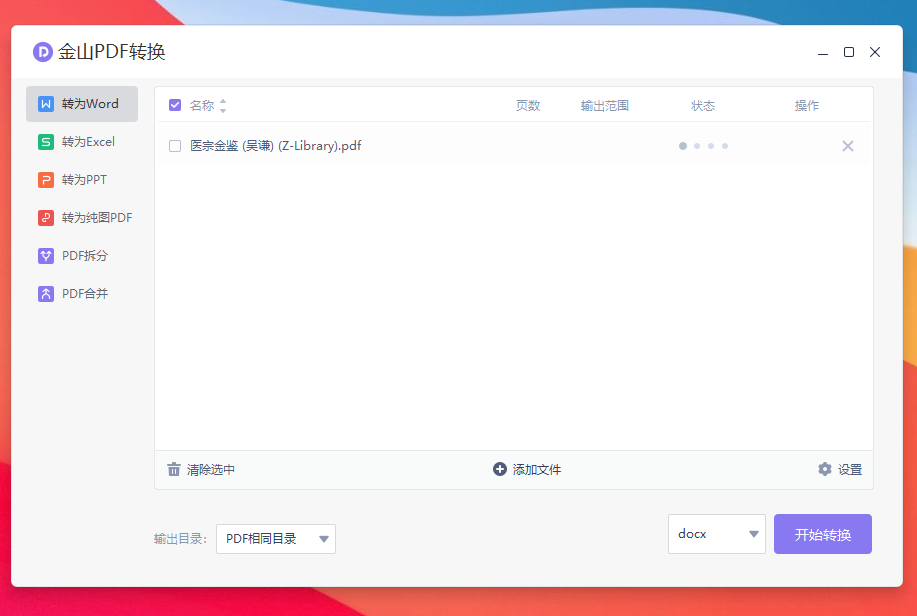Switch to 转为Excel conversion mode
The height and width of the screenshot is (616, 917).
(82, 142)
